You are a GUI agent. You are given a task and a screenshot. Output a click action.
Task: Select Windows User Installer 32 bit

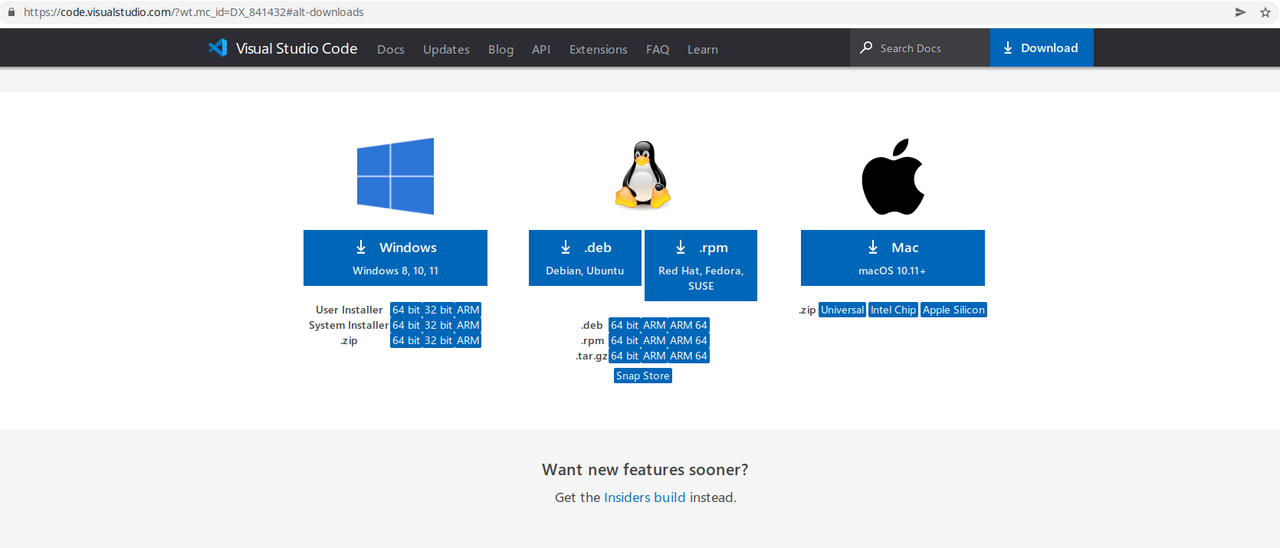pos(438,310)
